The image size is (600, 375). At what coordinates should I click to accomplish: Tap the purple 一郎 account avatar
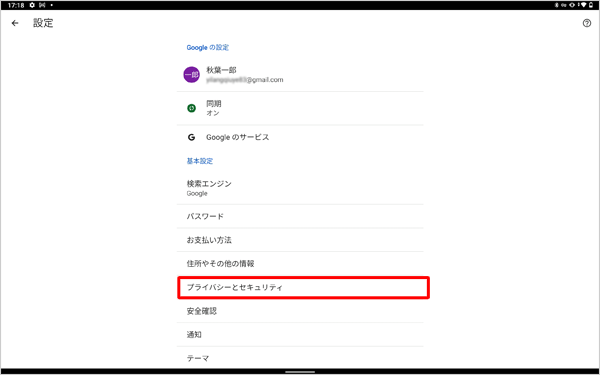coord(191,75)
